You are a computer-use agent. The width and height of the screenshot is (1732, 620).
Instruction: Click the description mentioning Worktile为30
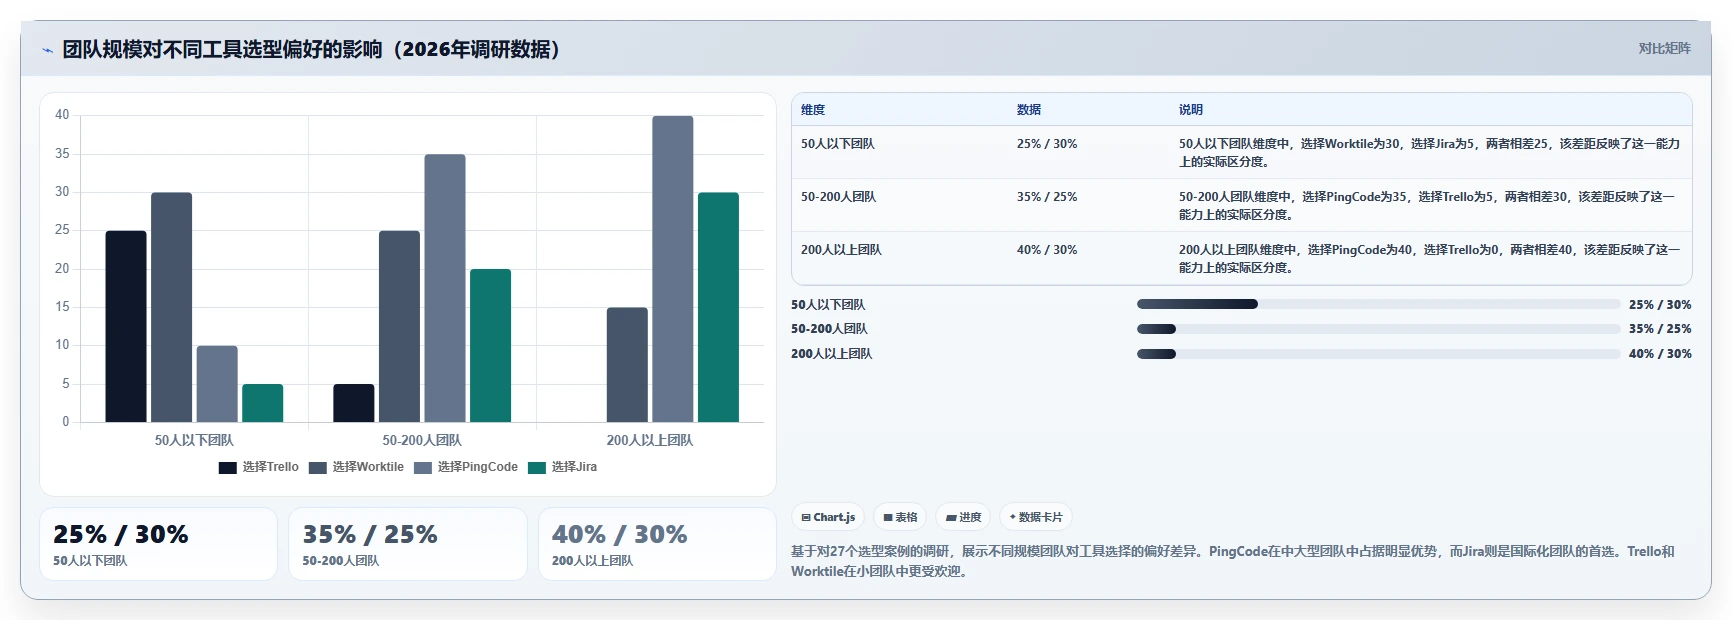tap(1430, 152)
